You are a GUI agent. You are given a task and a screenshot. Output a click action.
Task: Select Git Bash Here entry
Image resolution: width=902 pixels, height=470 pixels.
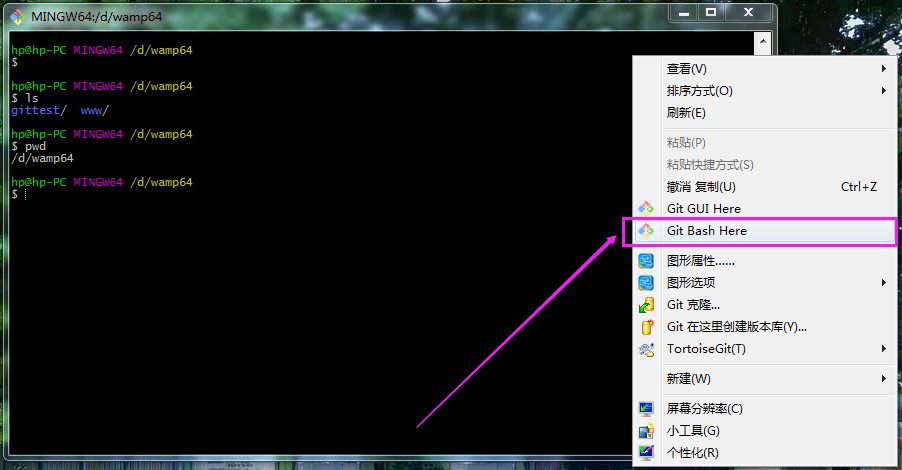tap(765, 231)
